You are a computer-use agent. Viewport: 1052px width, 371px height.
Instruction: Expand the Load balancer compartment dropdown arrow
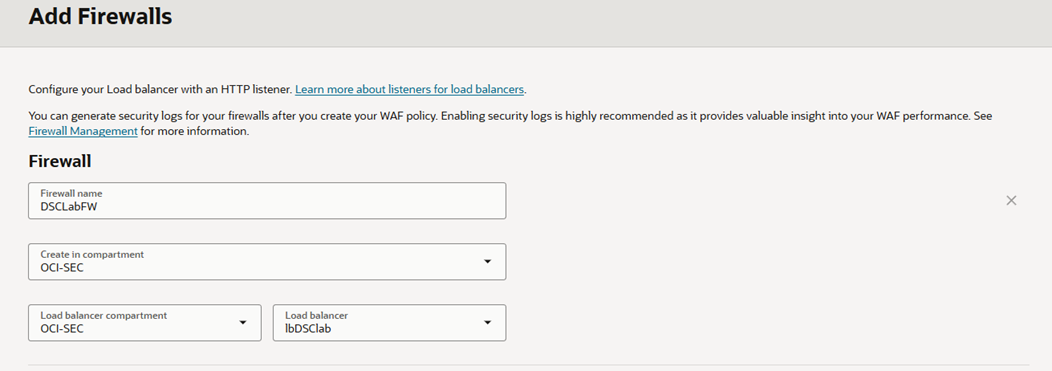[x=243, y=323]
